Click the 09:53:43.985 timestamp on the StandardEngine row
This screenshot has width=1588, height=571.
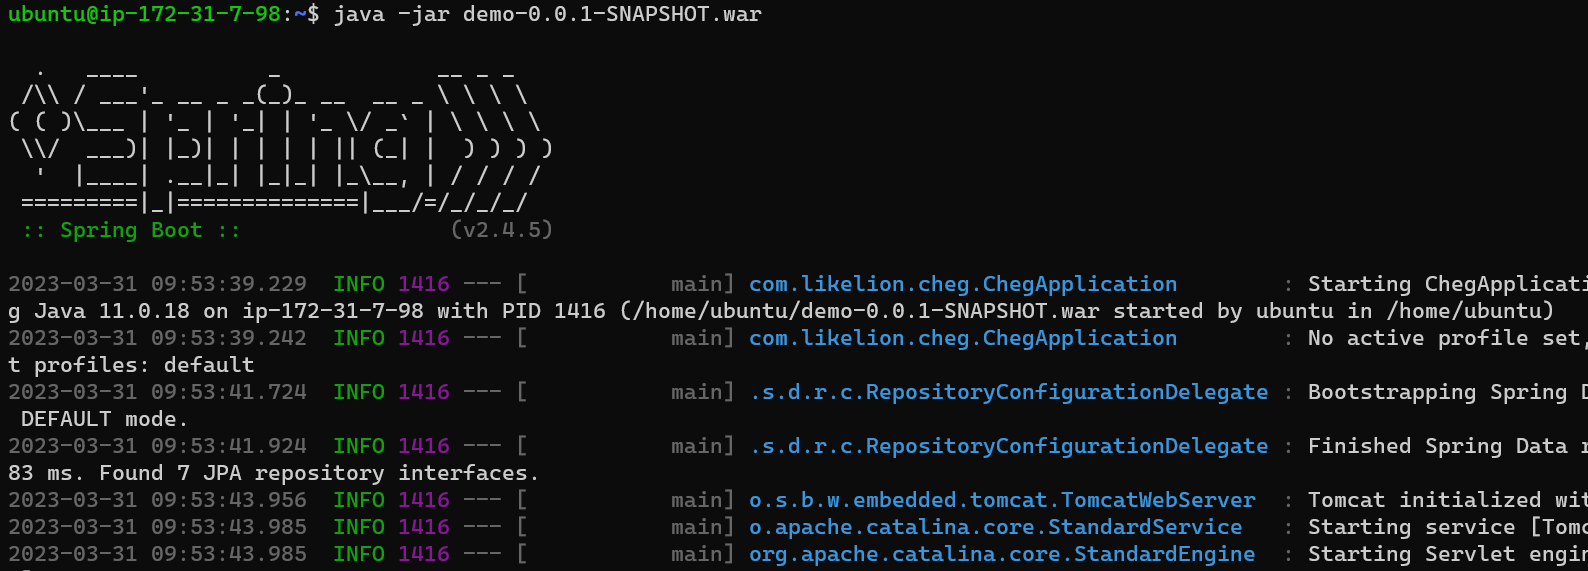pyautogui.click(x=229, y=554)
